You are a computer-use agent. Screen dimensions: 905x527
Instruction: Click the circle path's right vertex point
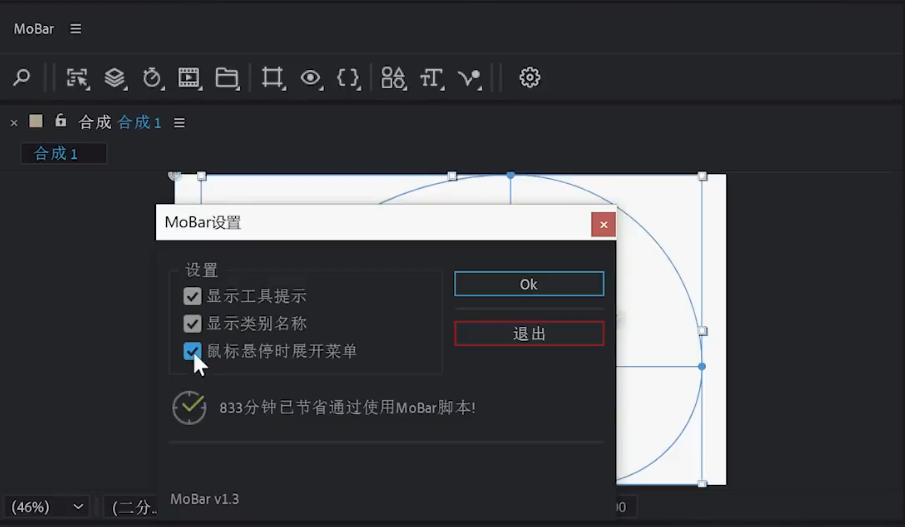click(x=702, y=367)
